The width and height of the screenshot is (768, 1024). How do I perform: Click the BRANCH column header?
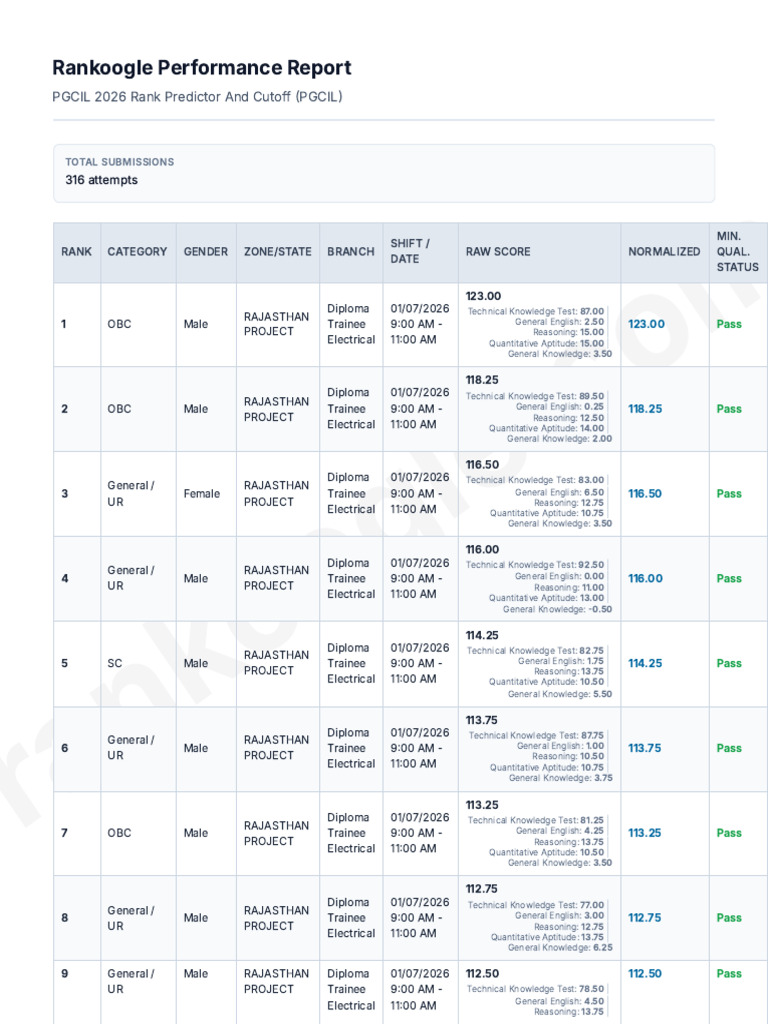[x=351, y=251]
